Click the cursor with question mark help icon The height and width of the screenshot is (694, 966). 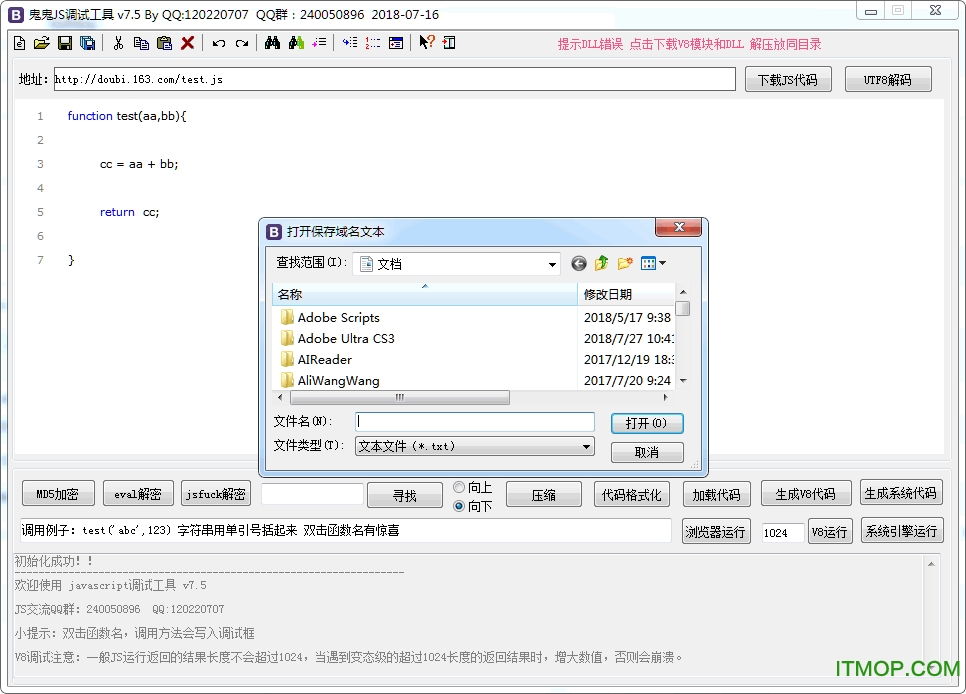(x=426, y=42)
